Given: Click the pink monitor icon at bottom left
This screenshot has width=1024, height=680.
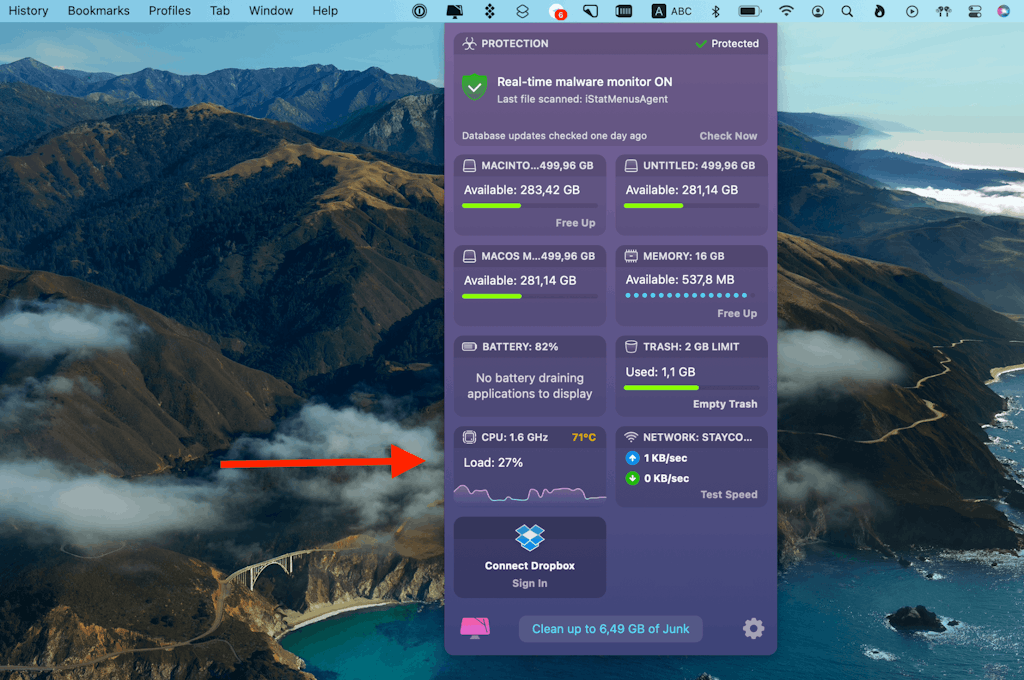Looking at the screenshot, I should (475, 628).
